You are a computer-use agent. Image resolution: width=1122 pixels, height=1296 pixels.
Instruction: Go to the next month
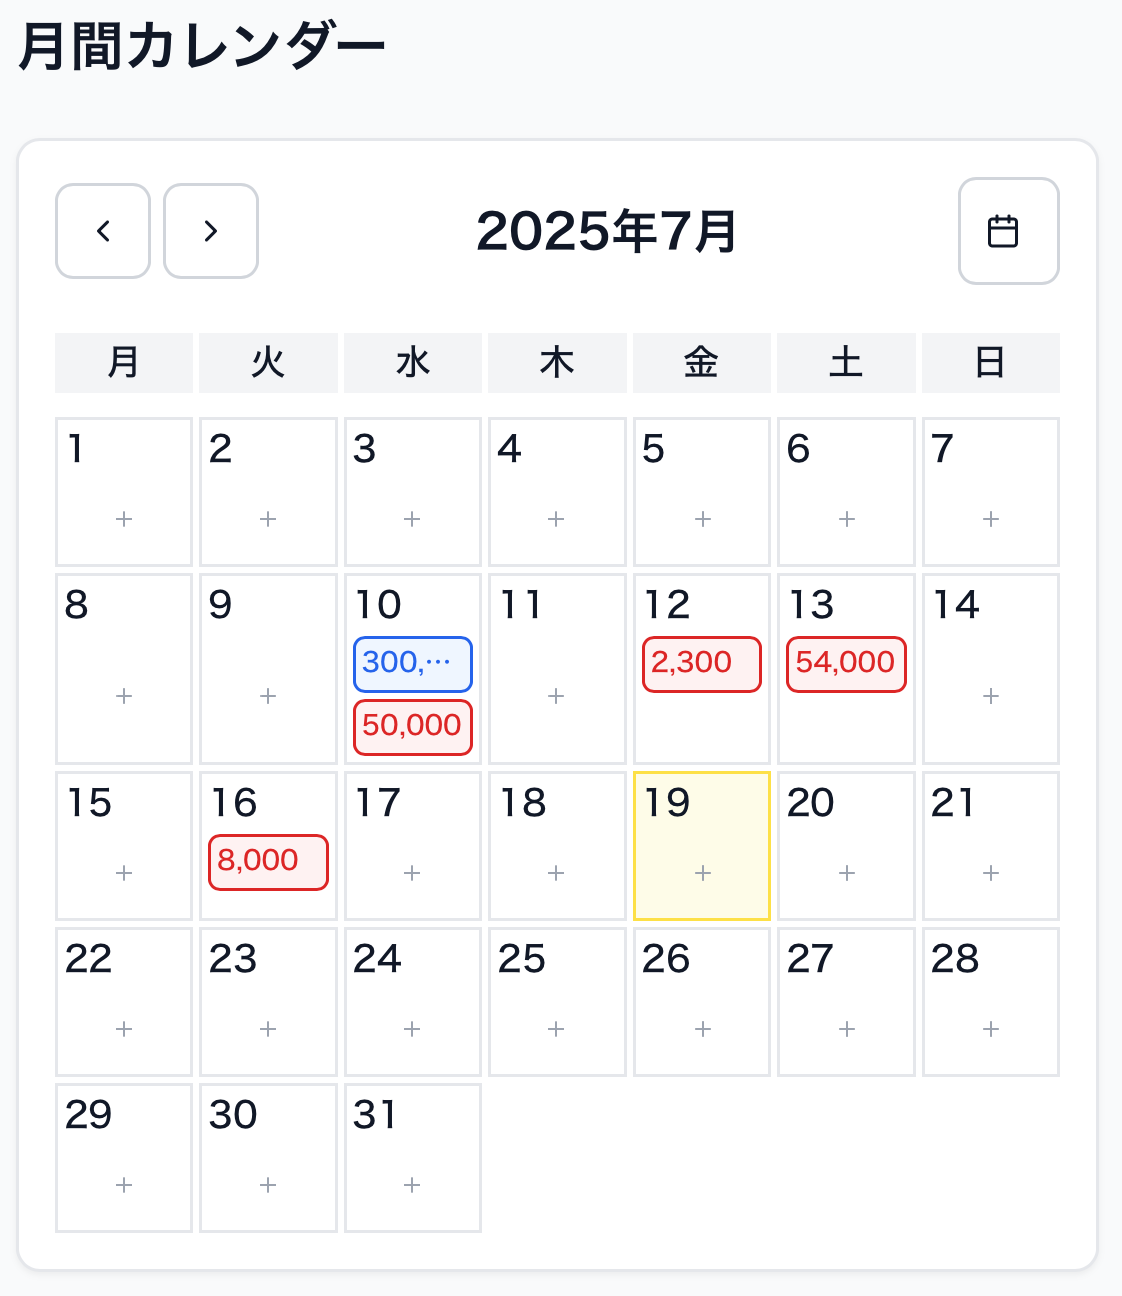point(211,231)
